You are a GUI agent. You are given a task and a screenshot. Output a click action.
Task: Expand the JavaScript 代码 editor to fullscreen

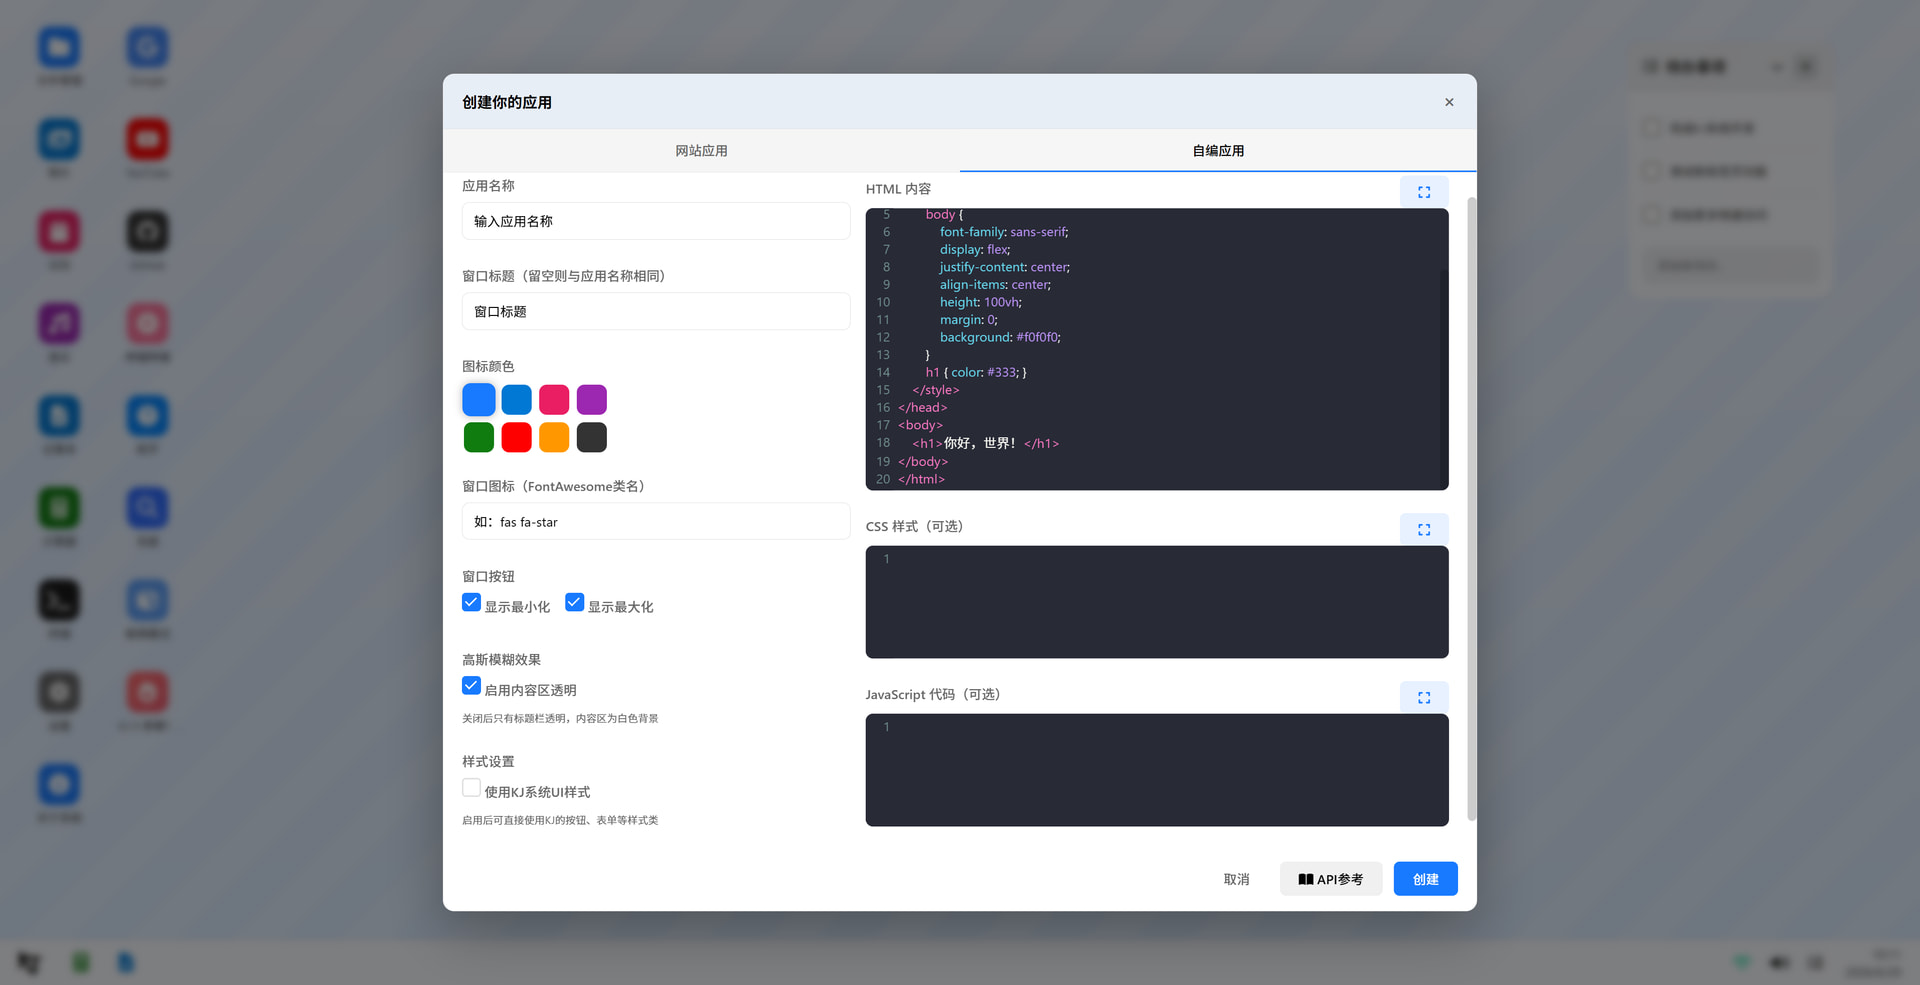point(1424,697)
